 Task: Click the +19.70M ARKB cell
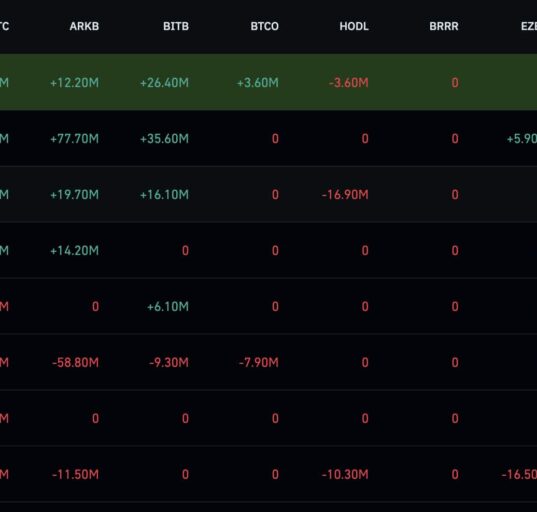pyautogui.click(x=74, y=195)
